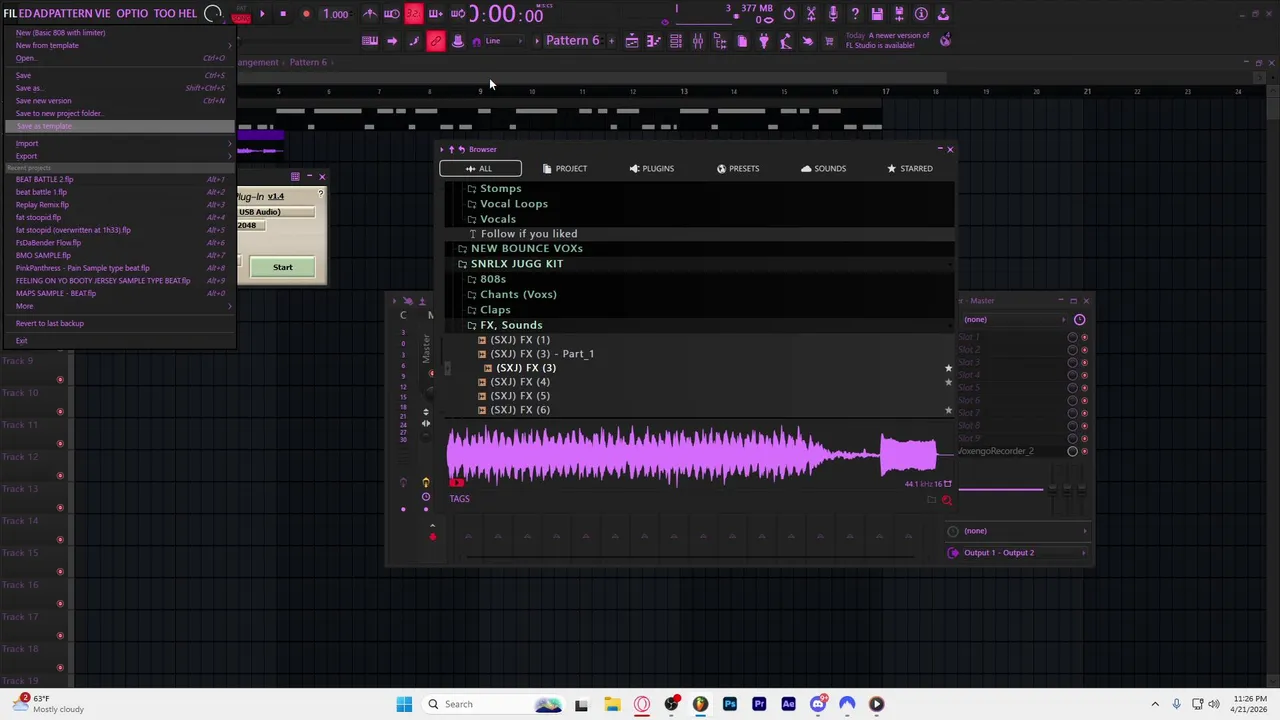1280x720 pixels.
Task: Click the help question mark icon
Action: click(855, 14)
